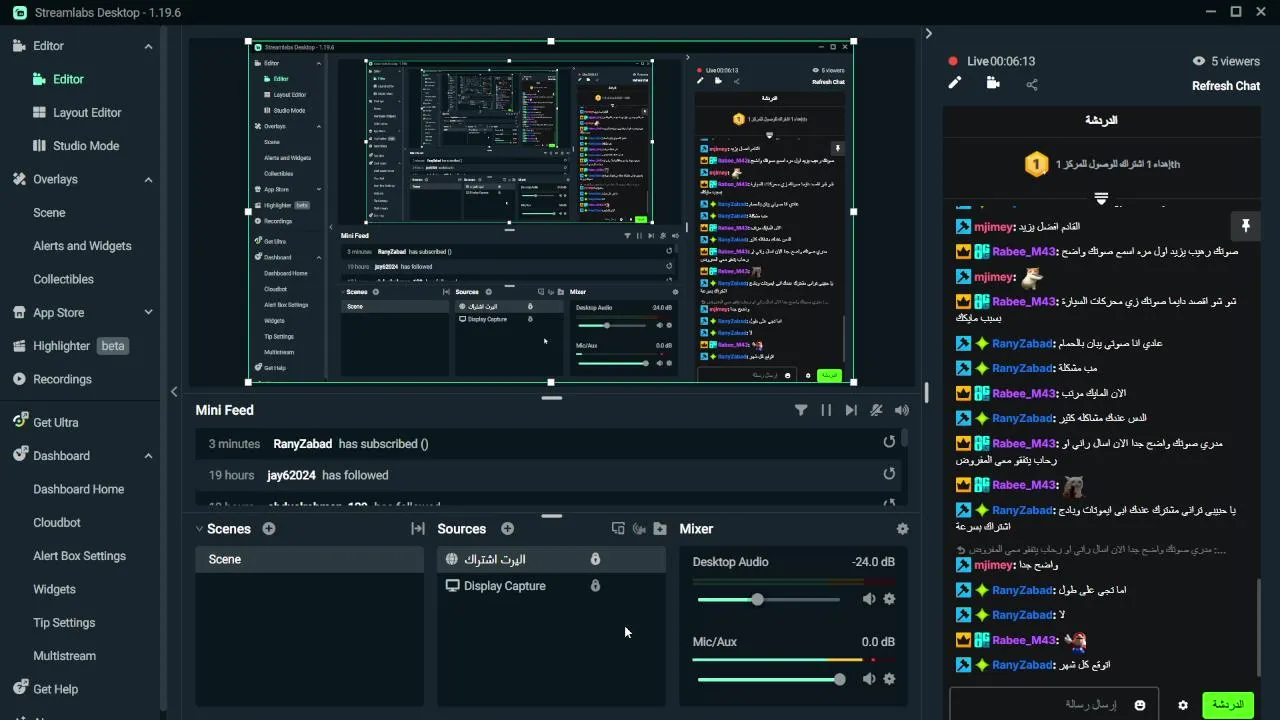
Task: Open Desktop Audio settings gear
Action: click(x=889, y=599)
